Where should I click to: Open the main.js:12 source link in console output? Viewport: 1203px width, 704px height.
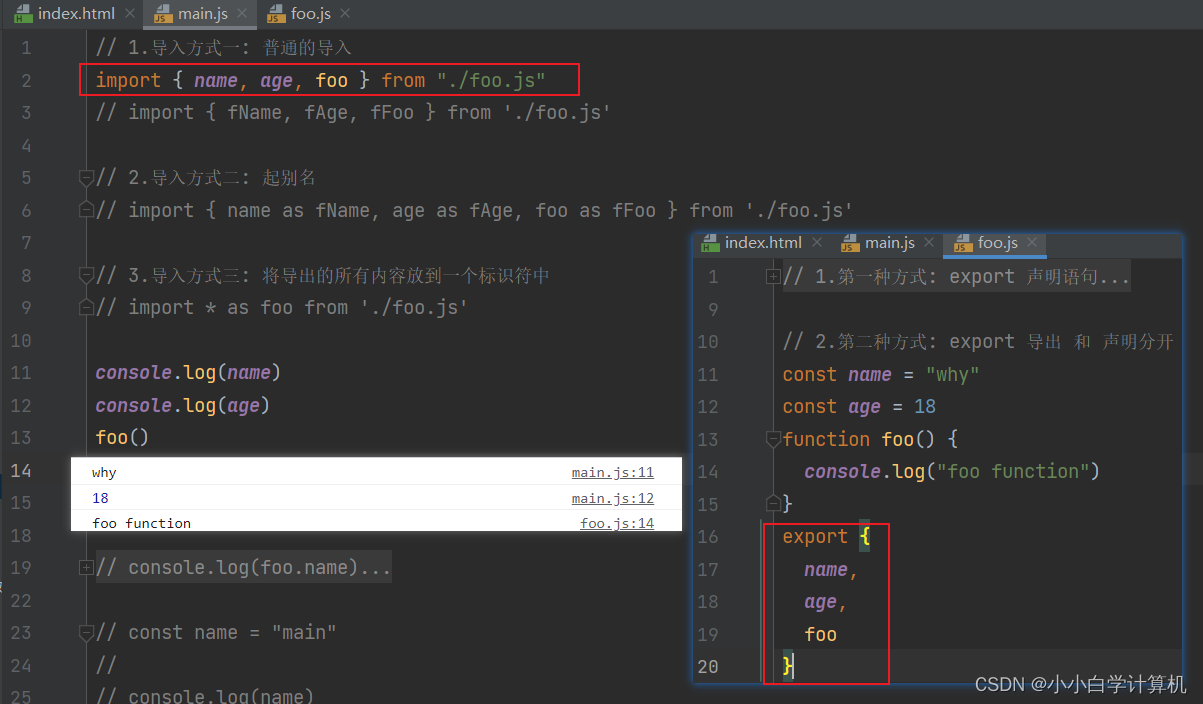[x=613, y=498]
